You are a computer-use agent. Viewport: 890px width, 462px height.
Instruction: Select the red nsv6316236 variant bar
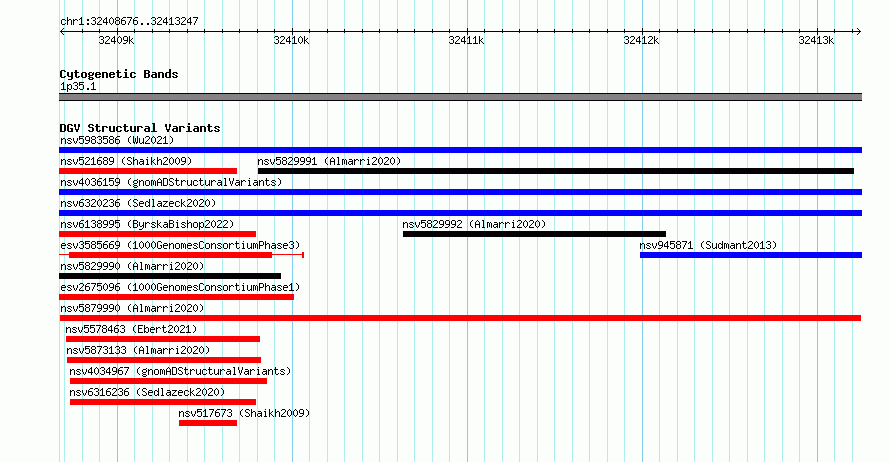pyautogui.click(x=163, y=402)
